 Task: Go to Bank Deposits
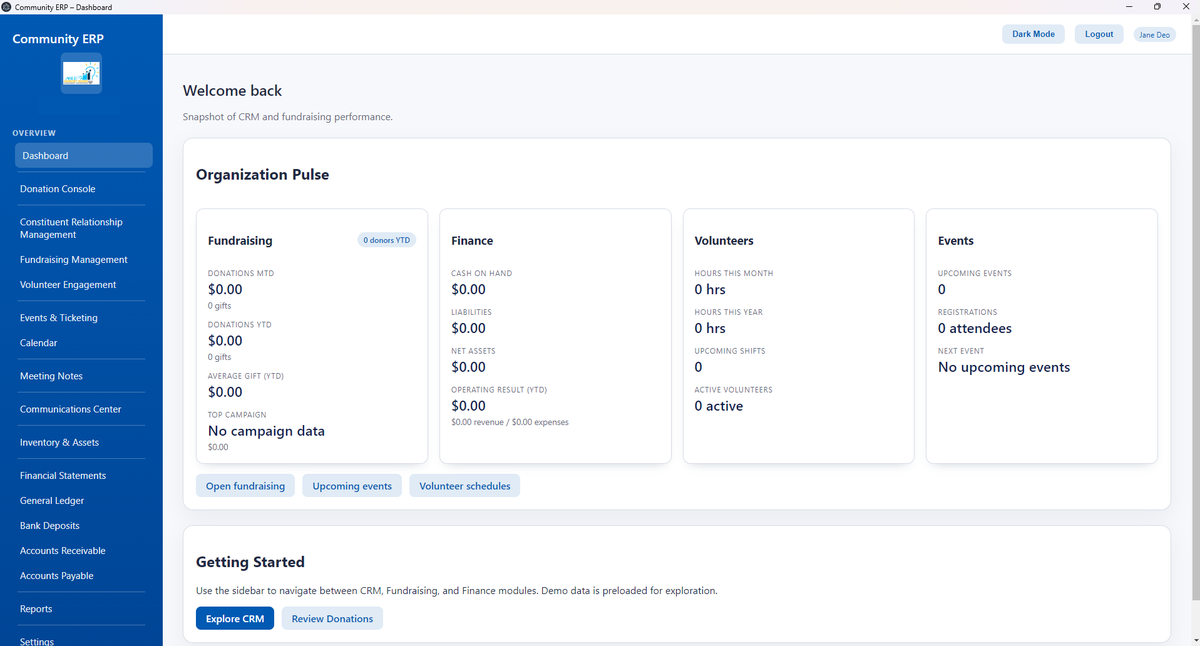[50, 526]
